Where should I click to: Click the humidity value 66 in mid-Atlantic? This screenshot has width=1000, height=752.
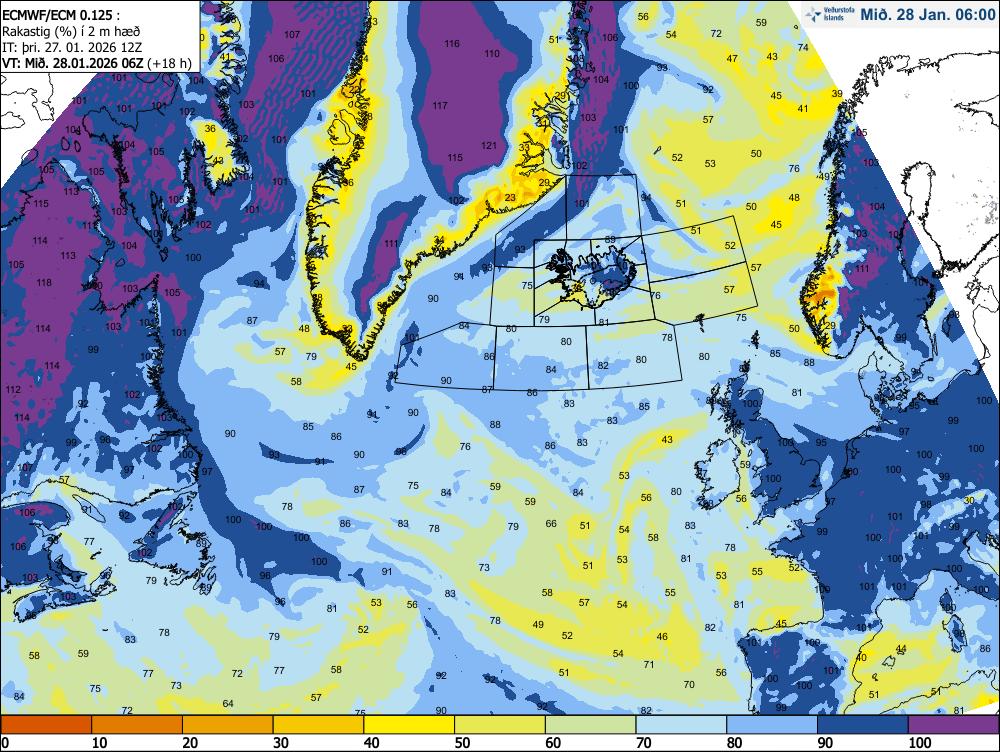click(x=551, y=524)
